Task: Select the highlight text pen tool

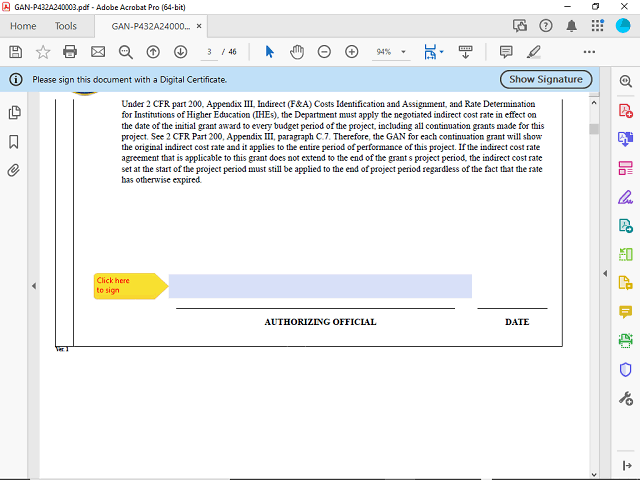Action: (533, 52)
